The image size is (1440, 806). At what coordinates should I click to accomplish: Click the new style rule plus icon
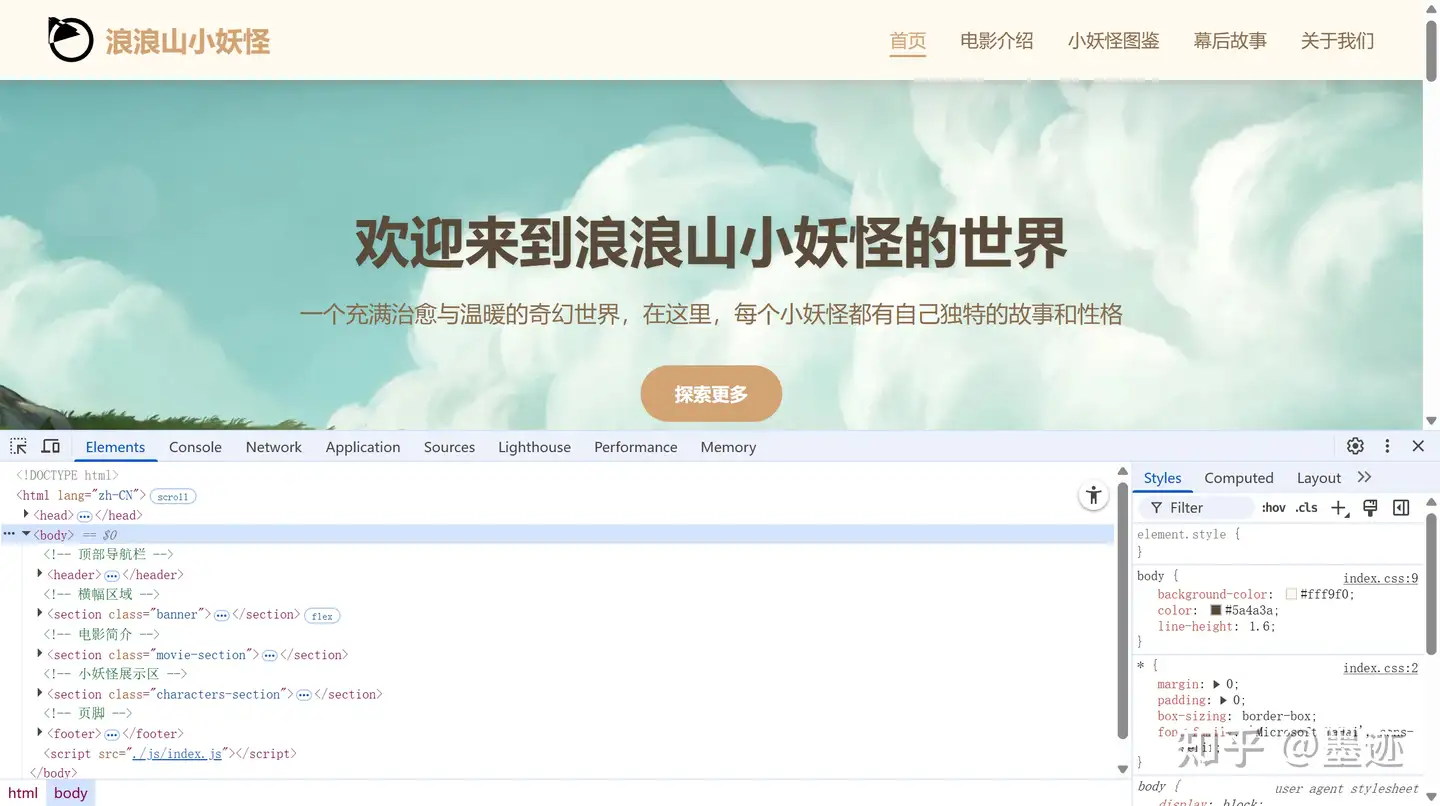(x=1339, y=508)
